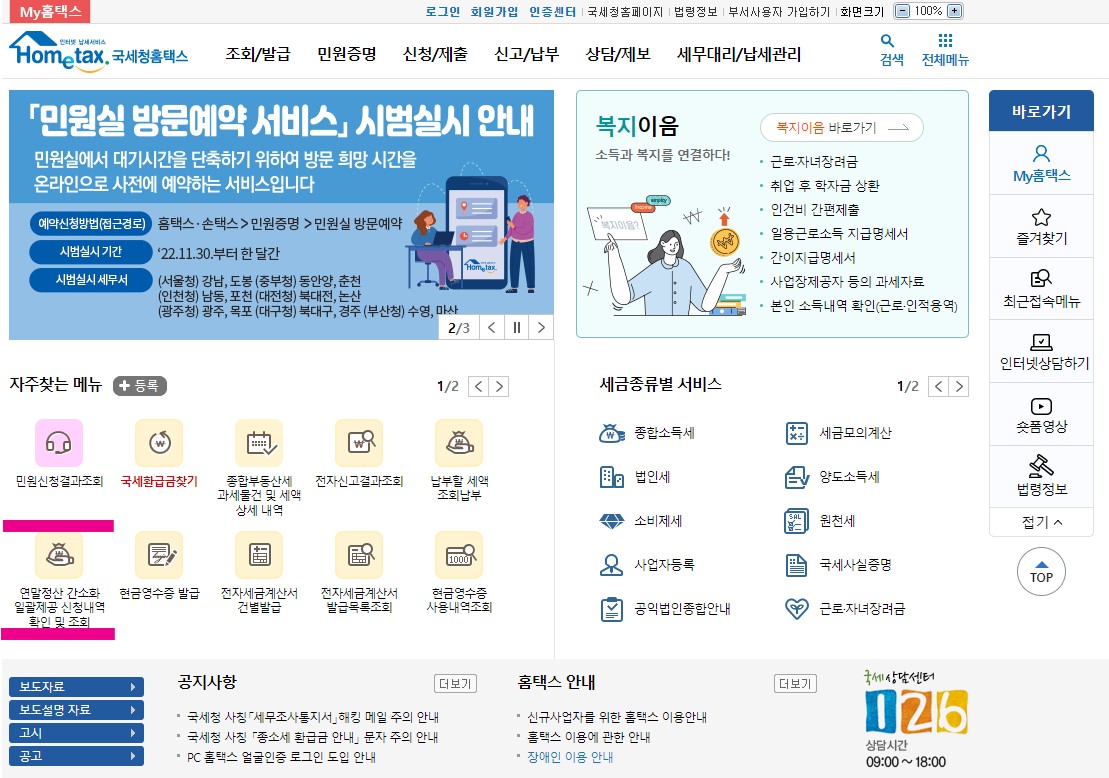Show the previous banner slide
This screenshot has height=778, width=1109.
coord(492,327)
